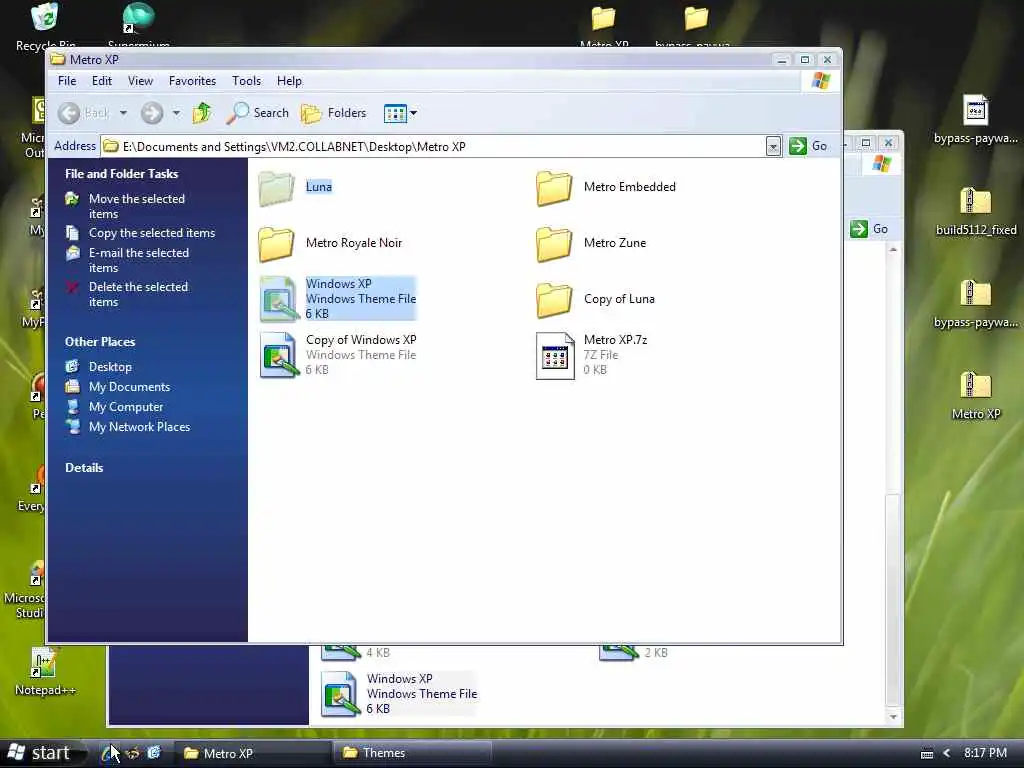This screenshot has width=1024, height=768.
Task: Open the Views dropdown arrow
Action: pos(413,114)
